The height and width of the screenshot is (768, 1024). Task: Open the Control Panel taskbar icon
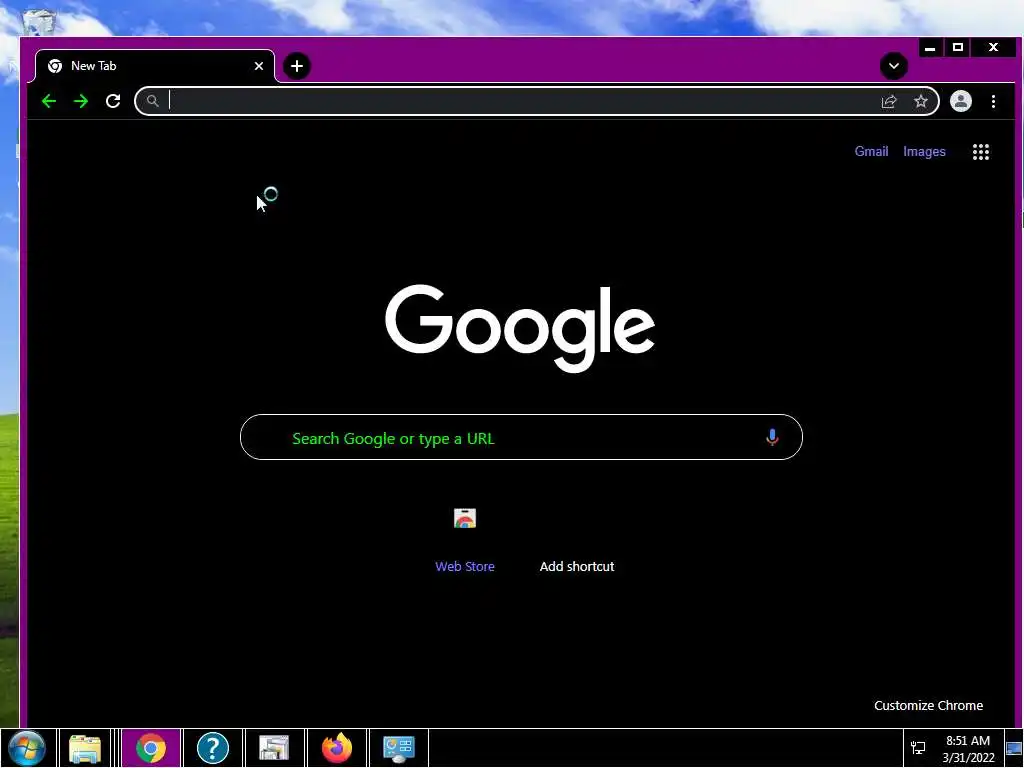tap(398, 748)
